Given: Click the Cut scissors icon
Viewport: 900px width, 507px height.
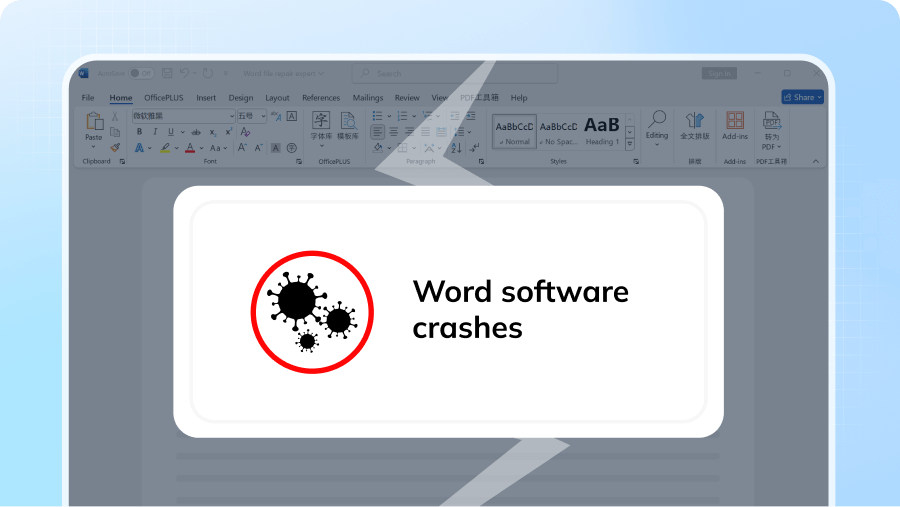Looking at the screenshot, I should coord(115,117).
